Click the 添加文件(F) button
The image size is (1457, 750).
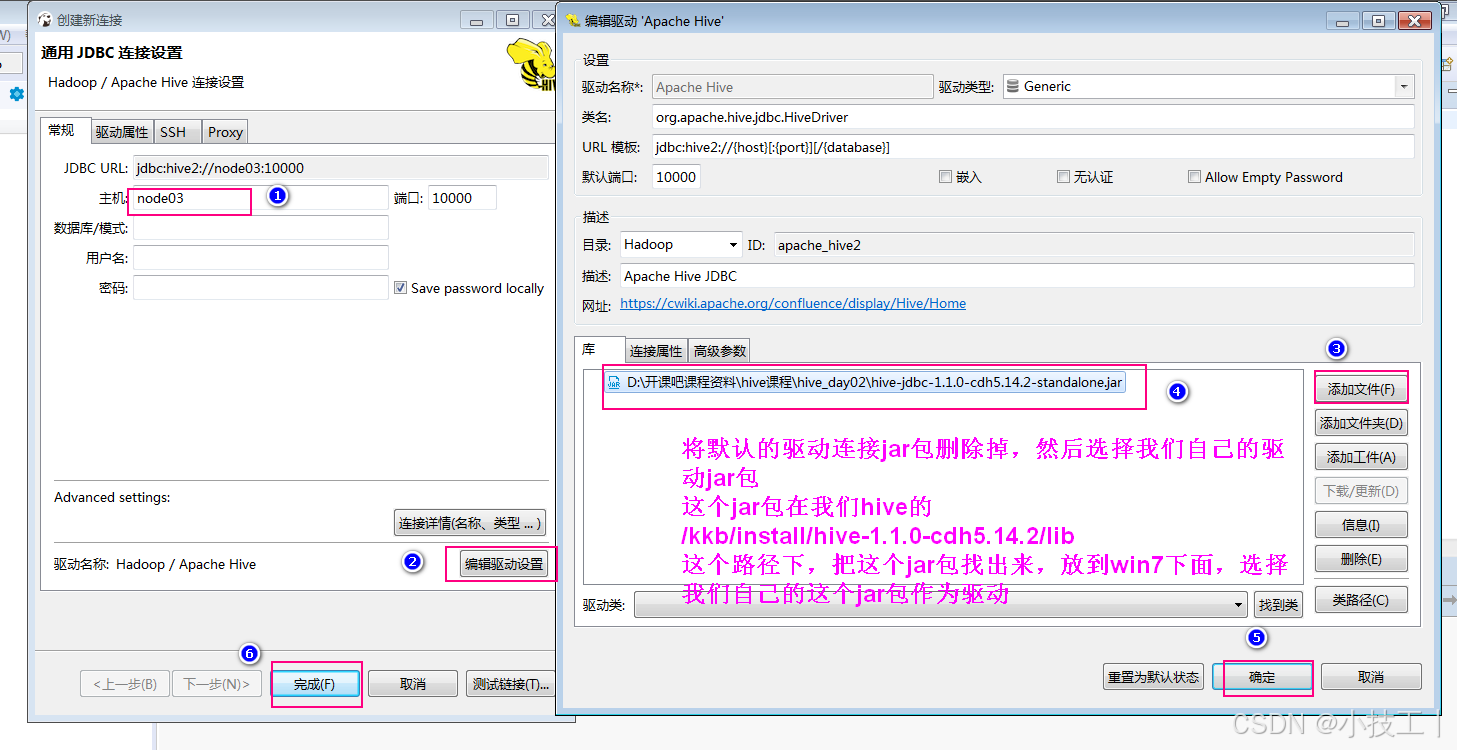tap(1361, 389)
